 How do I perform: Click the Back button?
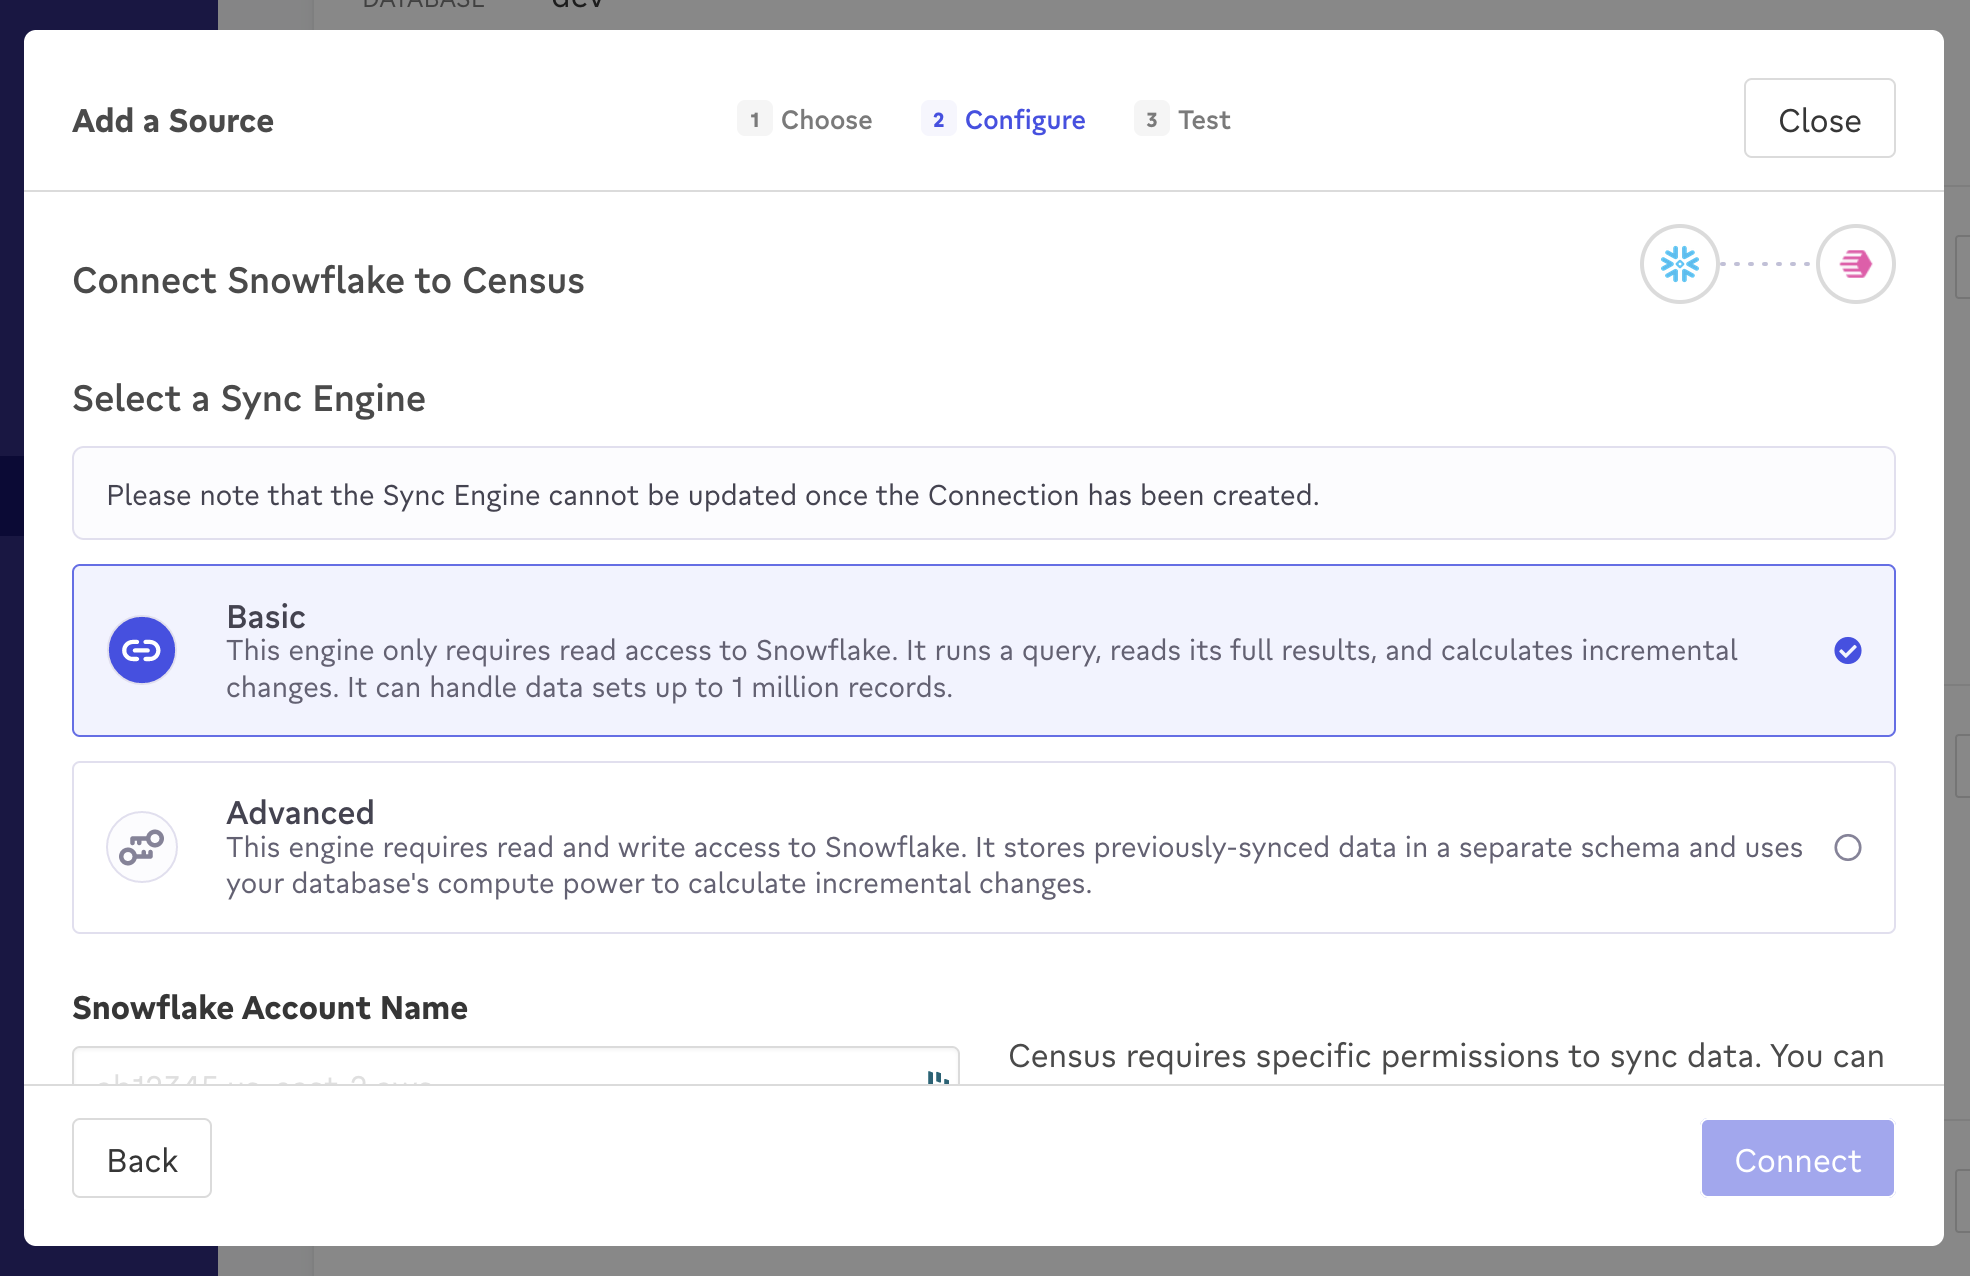point(142,1158)
